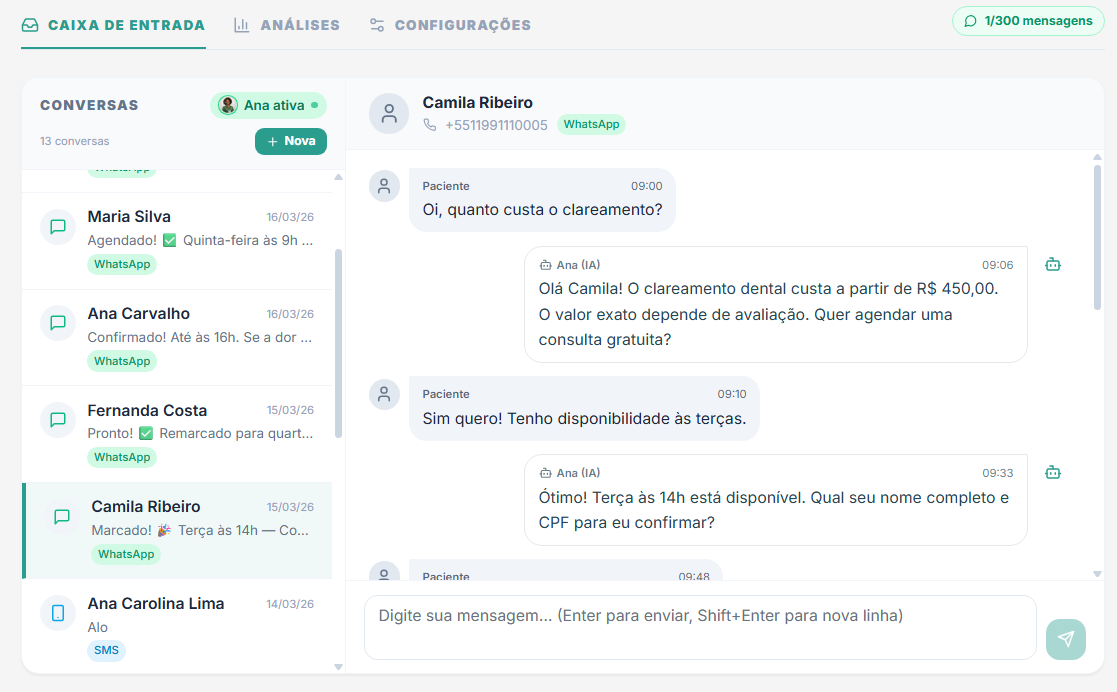This screenshot has width=1117, height=692.
Task: Create a new conversation with the Nova button
Action: coord(291,141)
